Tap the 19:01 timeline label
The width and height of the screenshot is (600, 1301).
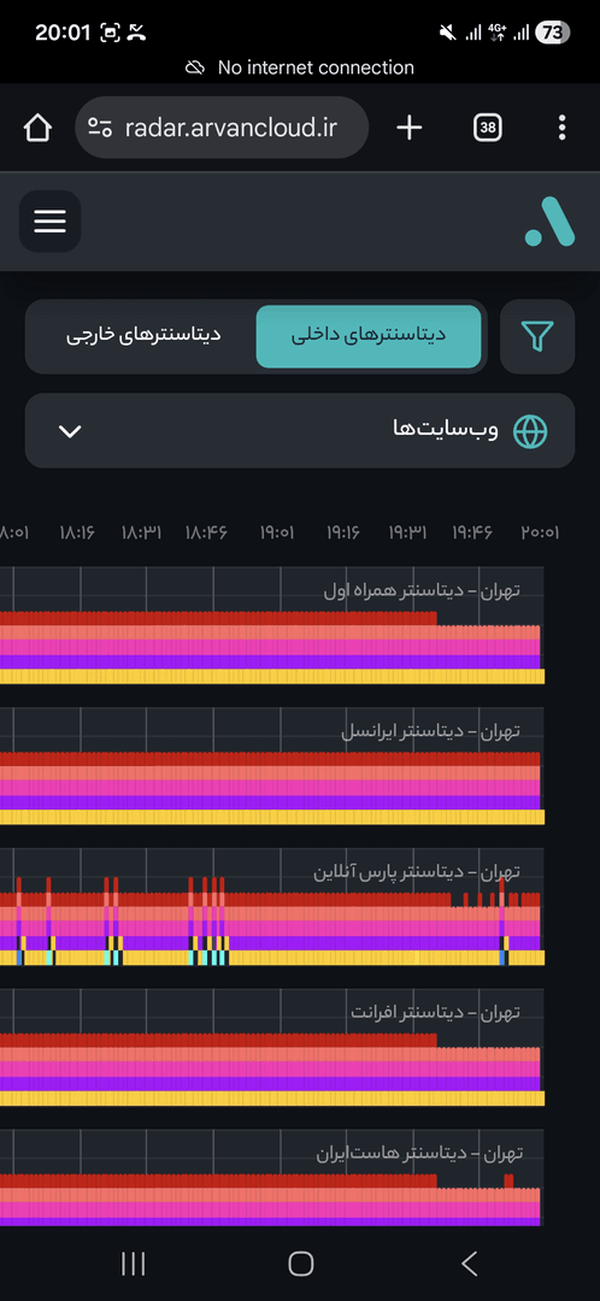(x=277, y=533)
